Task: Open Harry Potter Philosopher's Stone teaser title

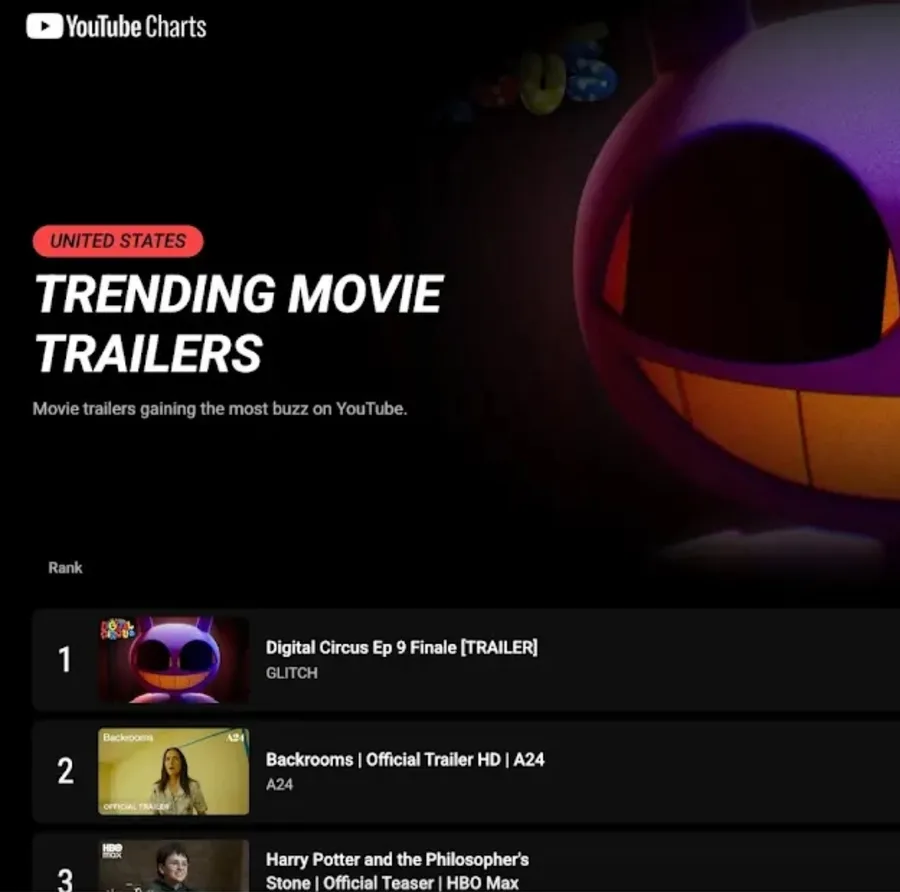Action: point(397,871)
